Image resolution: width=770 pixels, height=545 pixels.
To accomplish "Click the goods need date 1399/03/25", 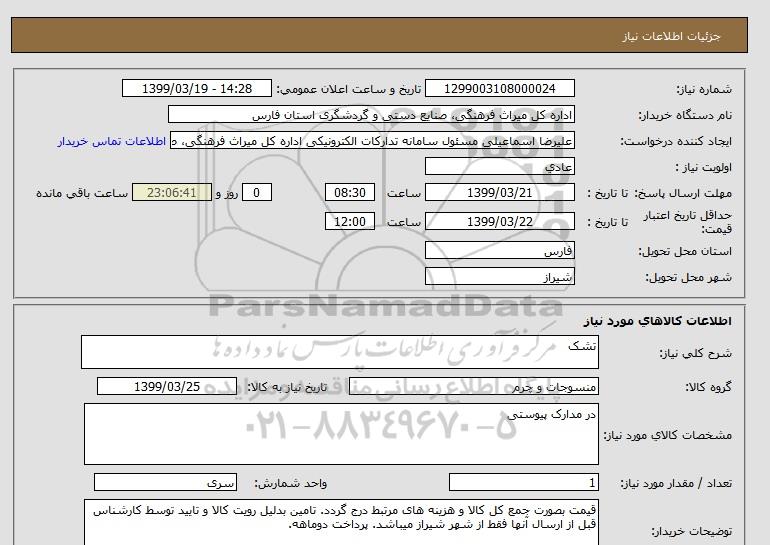I will tap(167, 386).
